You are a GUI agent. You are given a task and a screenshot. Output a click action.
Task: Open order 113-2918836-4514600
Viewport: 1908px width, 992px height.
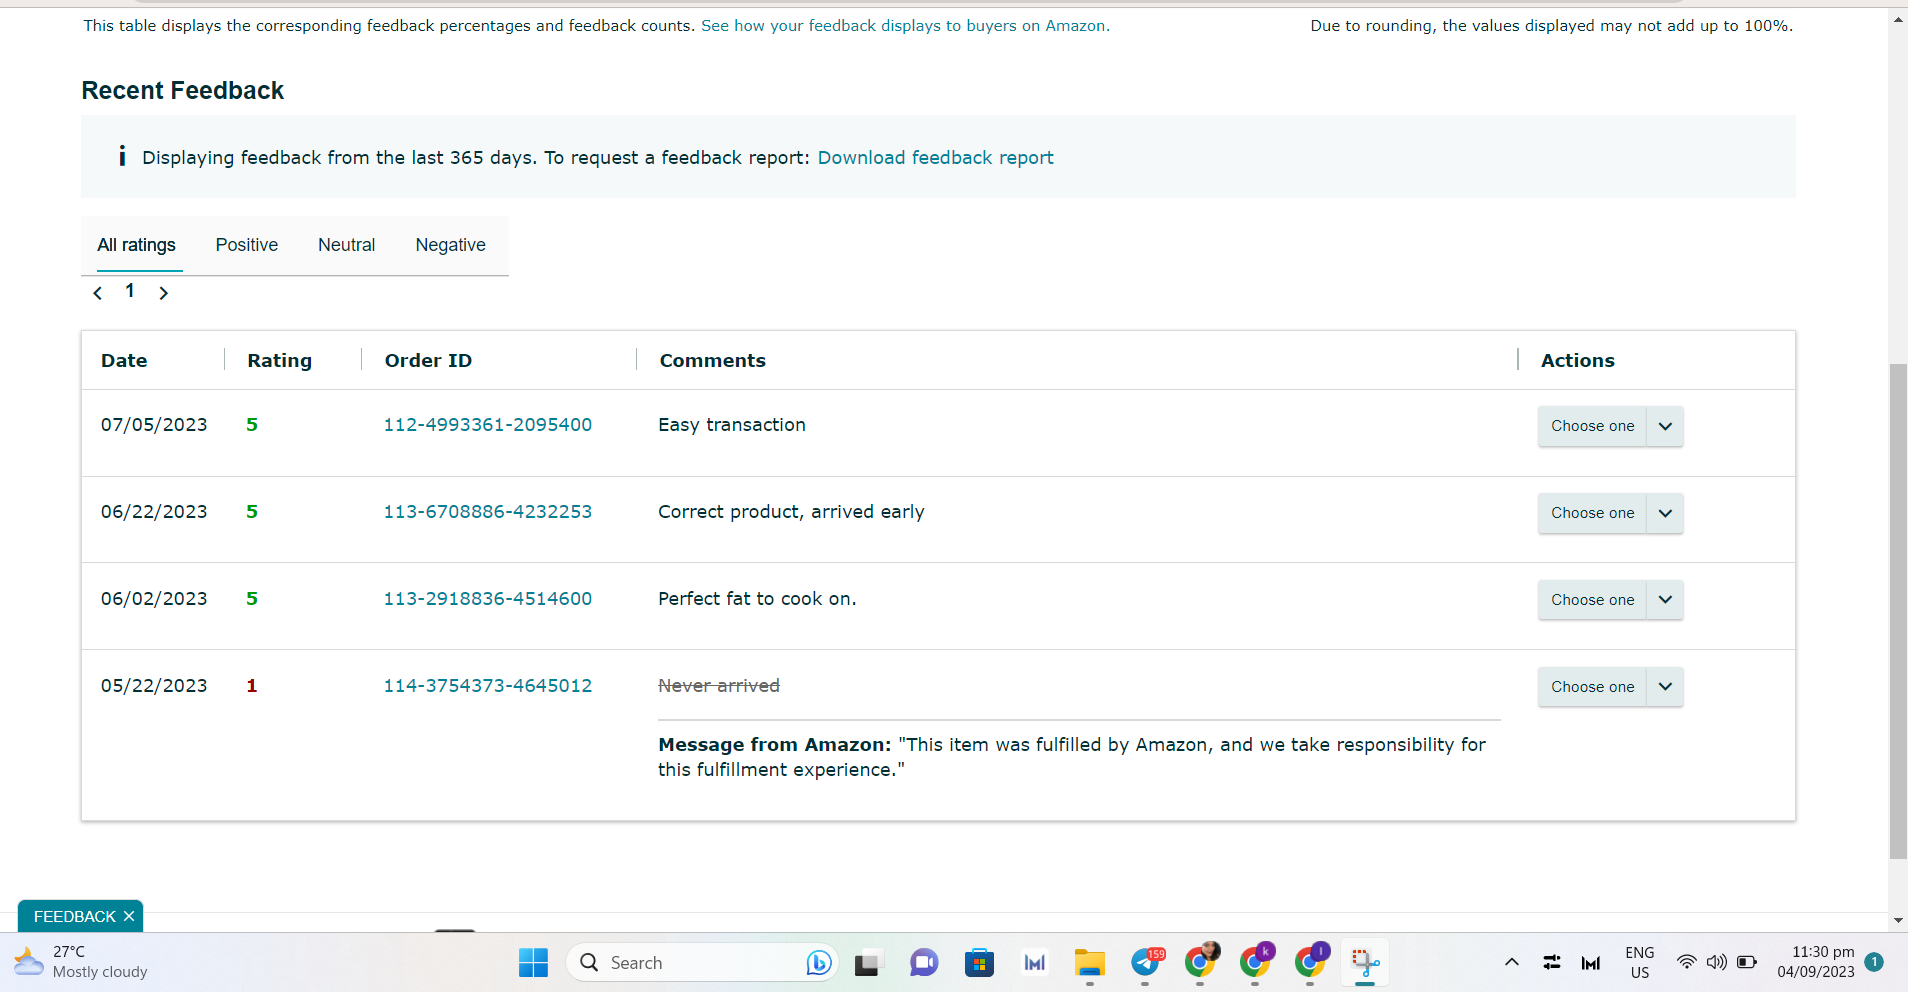coord(488,599)
